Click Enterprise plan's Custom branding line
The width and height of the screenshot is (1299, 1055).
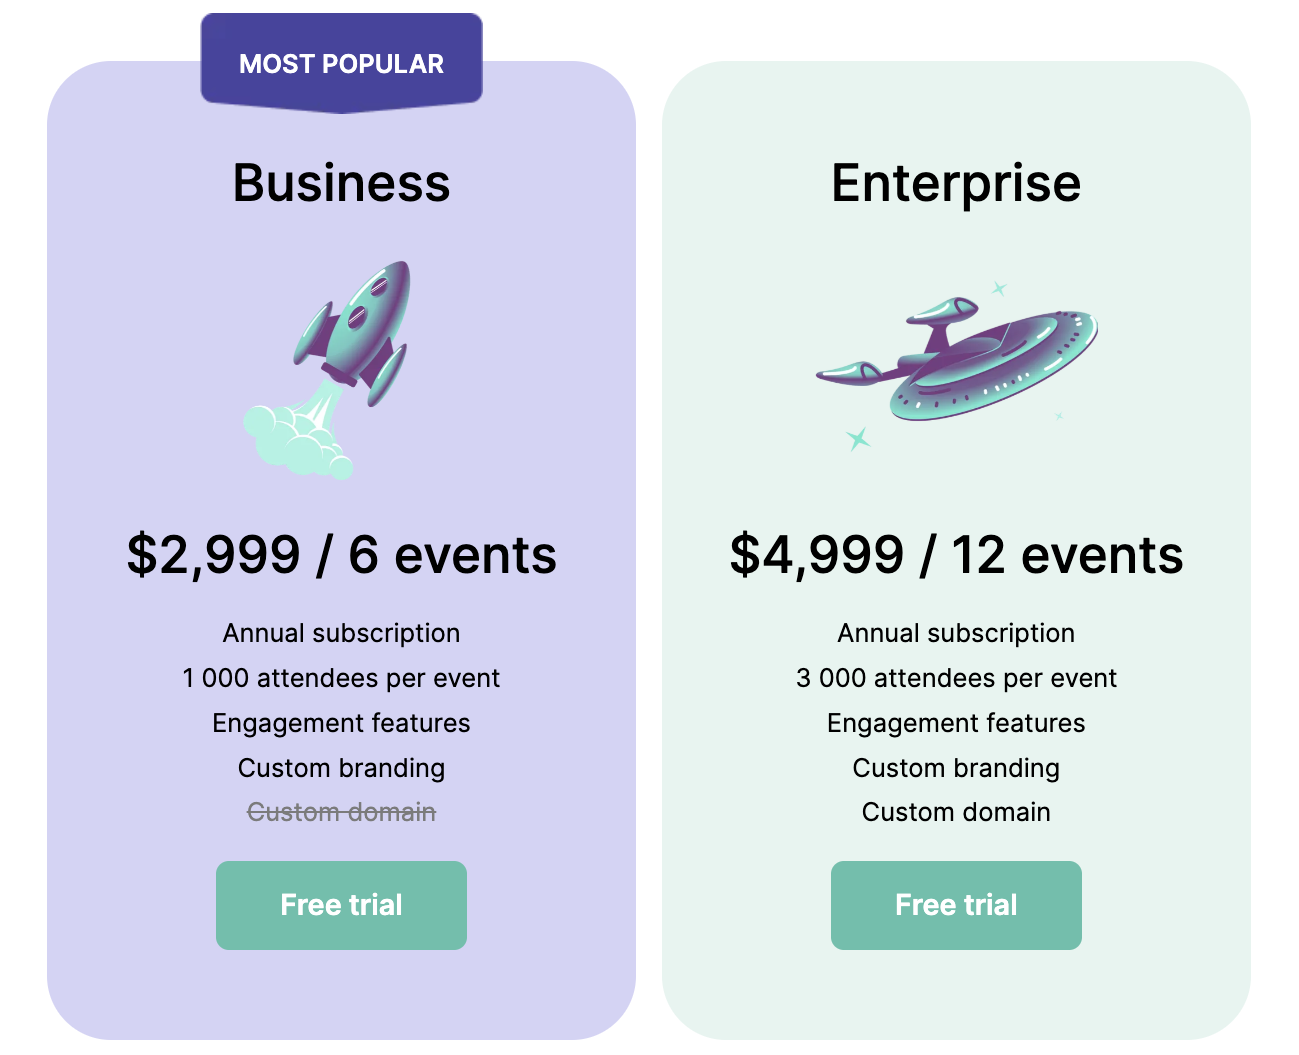click(956, 768)
